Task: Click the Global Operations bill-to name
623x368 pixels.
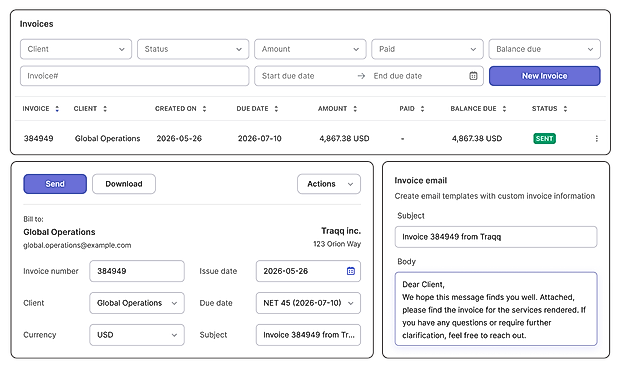Action: (59, 232)
